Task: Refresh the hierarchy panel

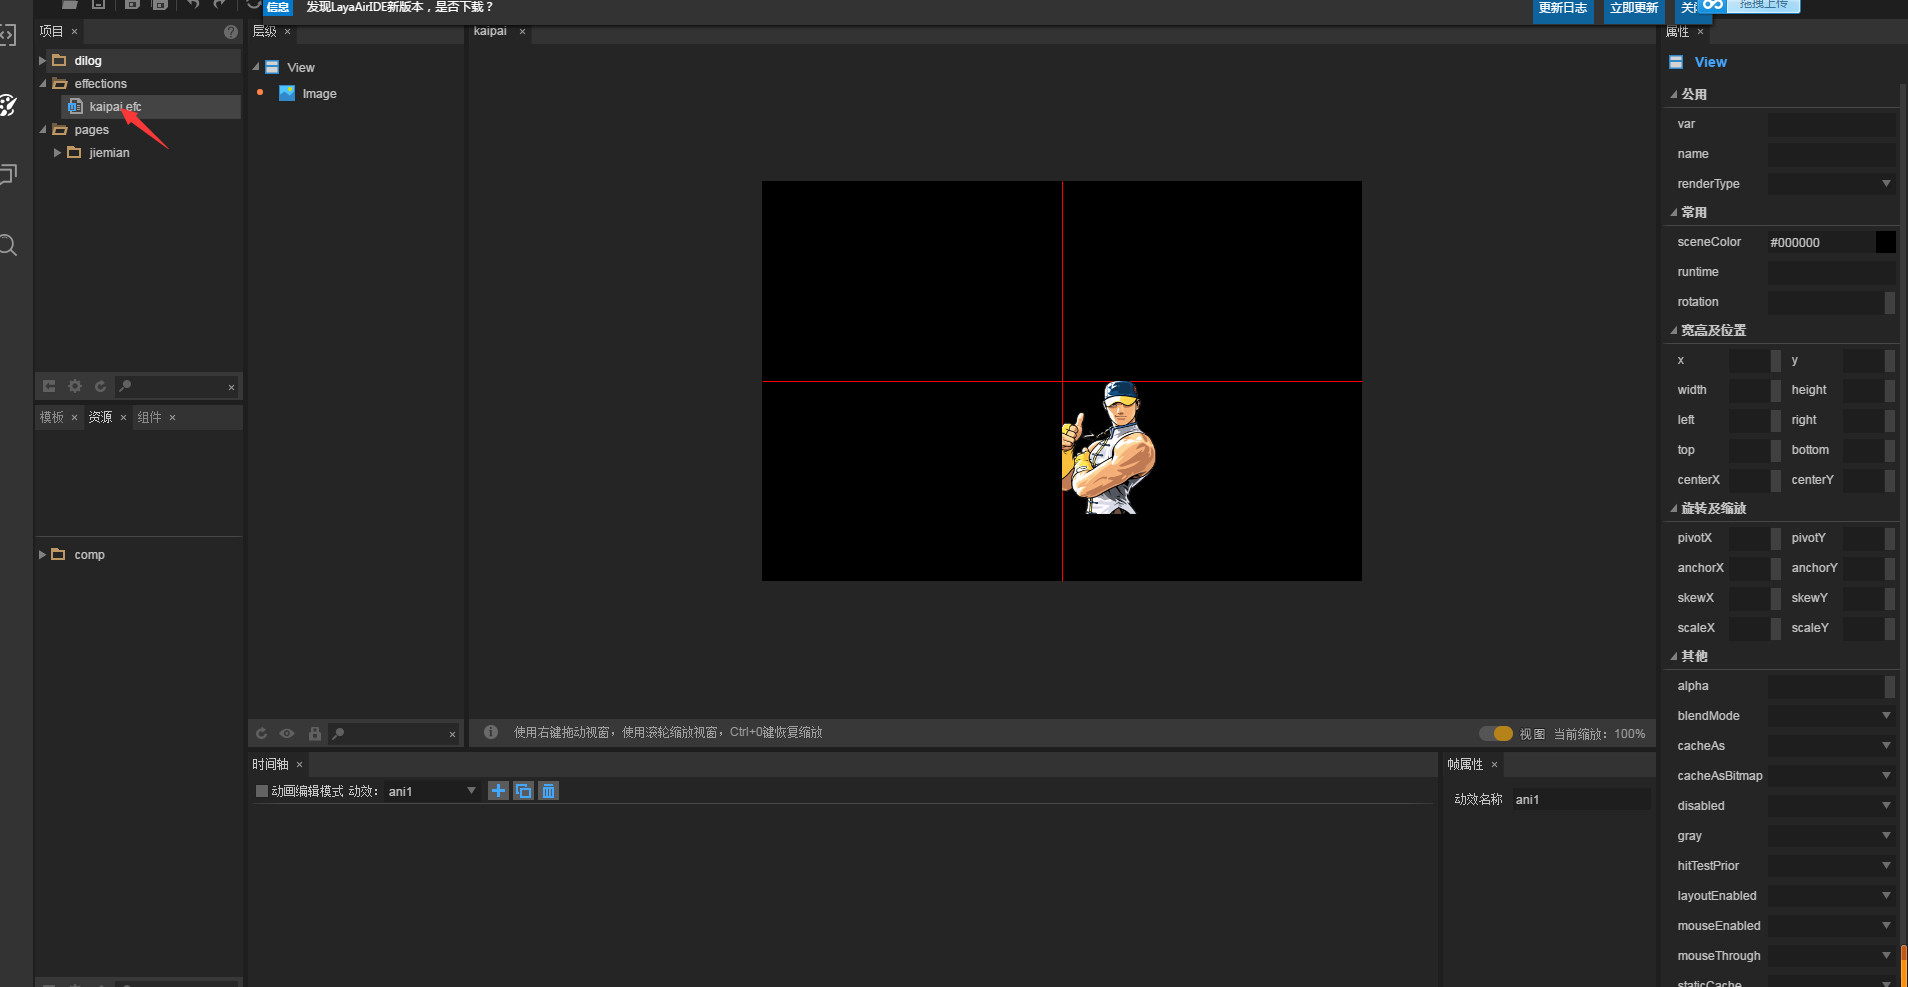Action: (x=261, y=734)
